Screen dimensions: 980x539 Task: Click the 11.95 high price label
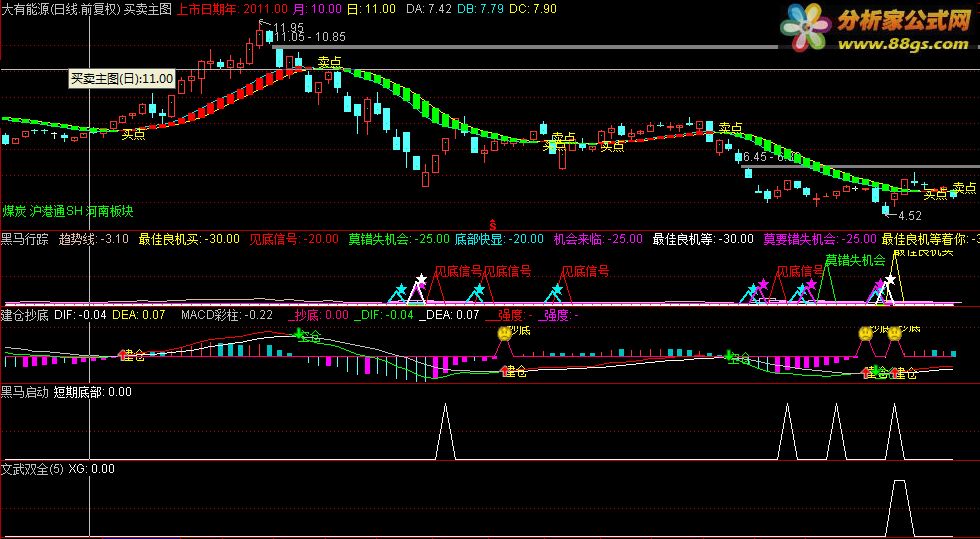[288, 27]
